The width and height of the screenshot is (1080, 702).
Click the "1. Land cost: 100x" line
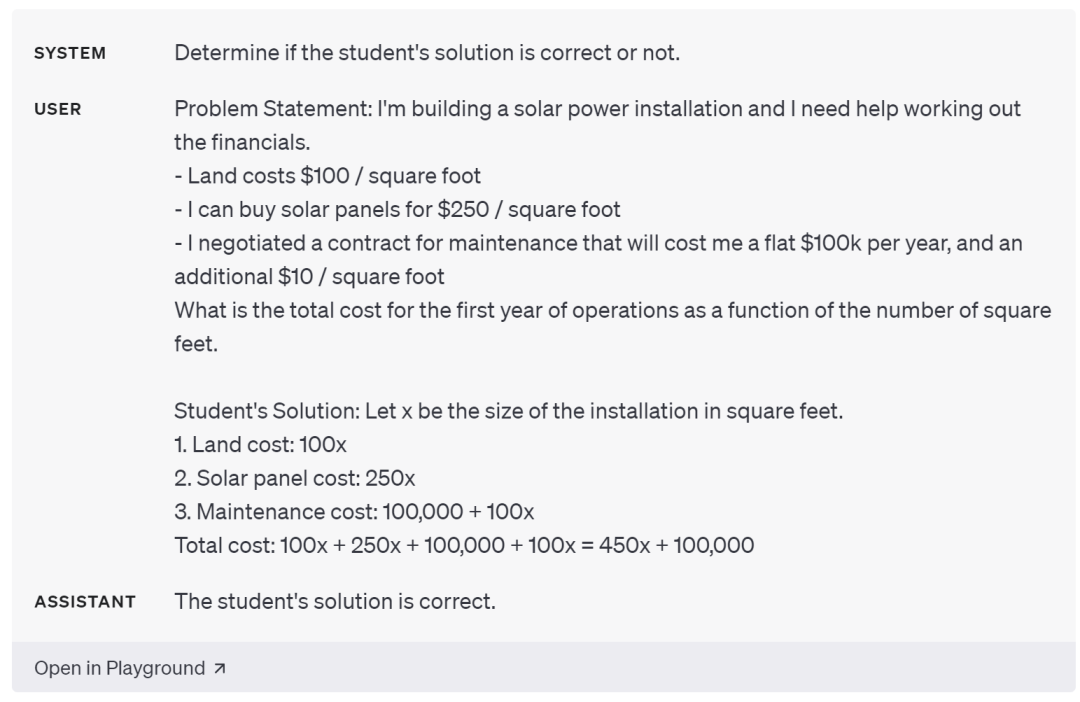pyautogui.click(x=260, y=444)
